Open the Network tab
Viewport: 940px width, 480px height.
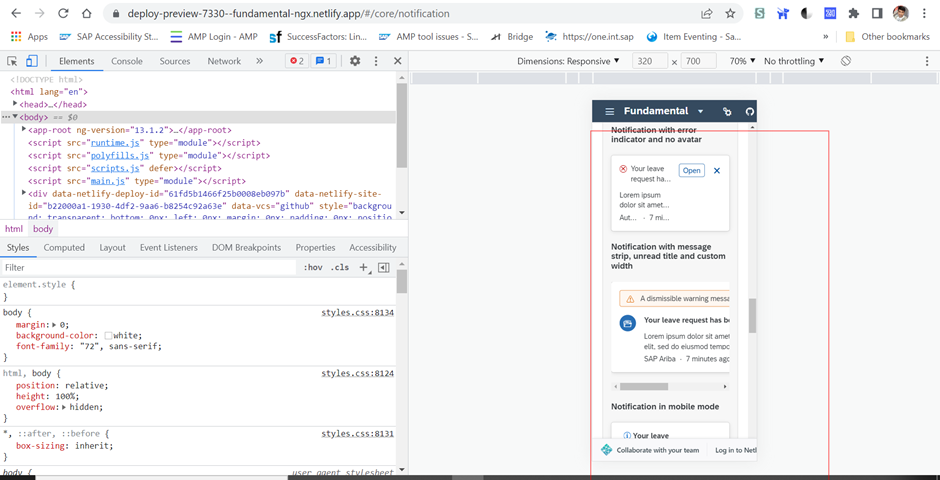coord(224,61)
